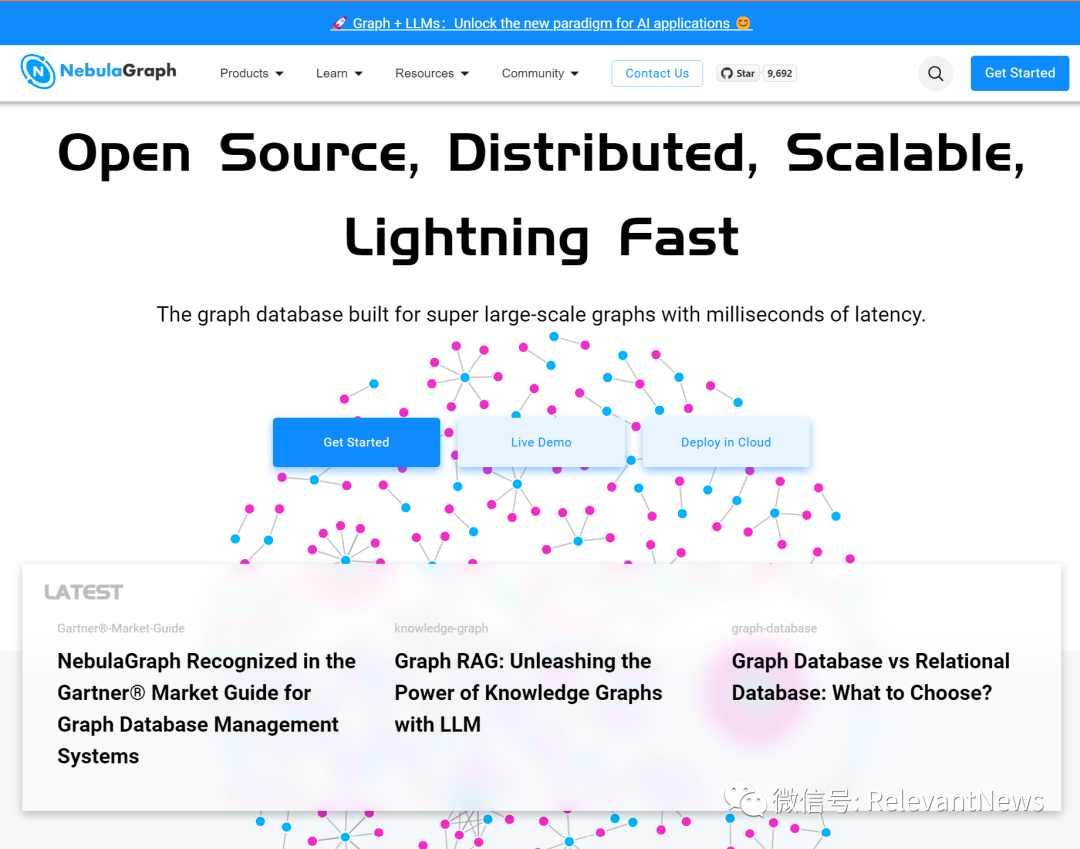Open the Graph RAG article
Screen dimensions: 1080x849
pos(528,692)
